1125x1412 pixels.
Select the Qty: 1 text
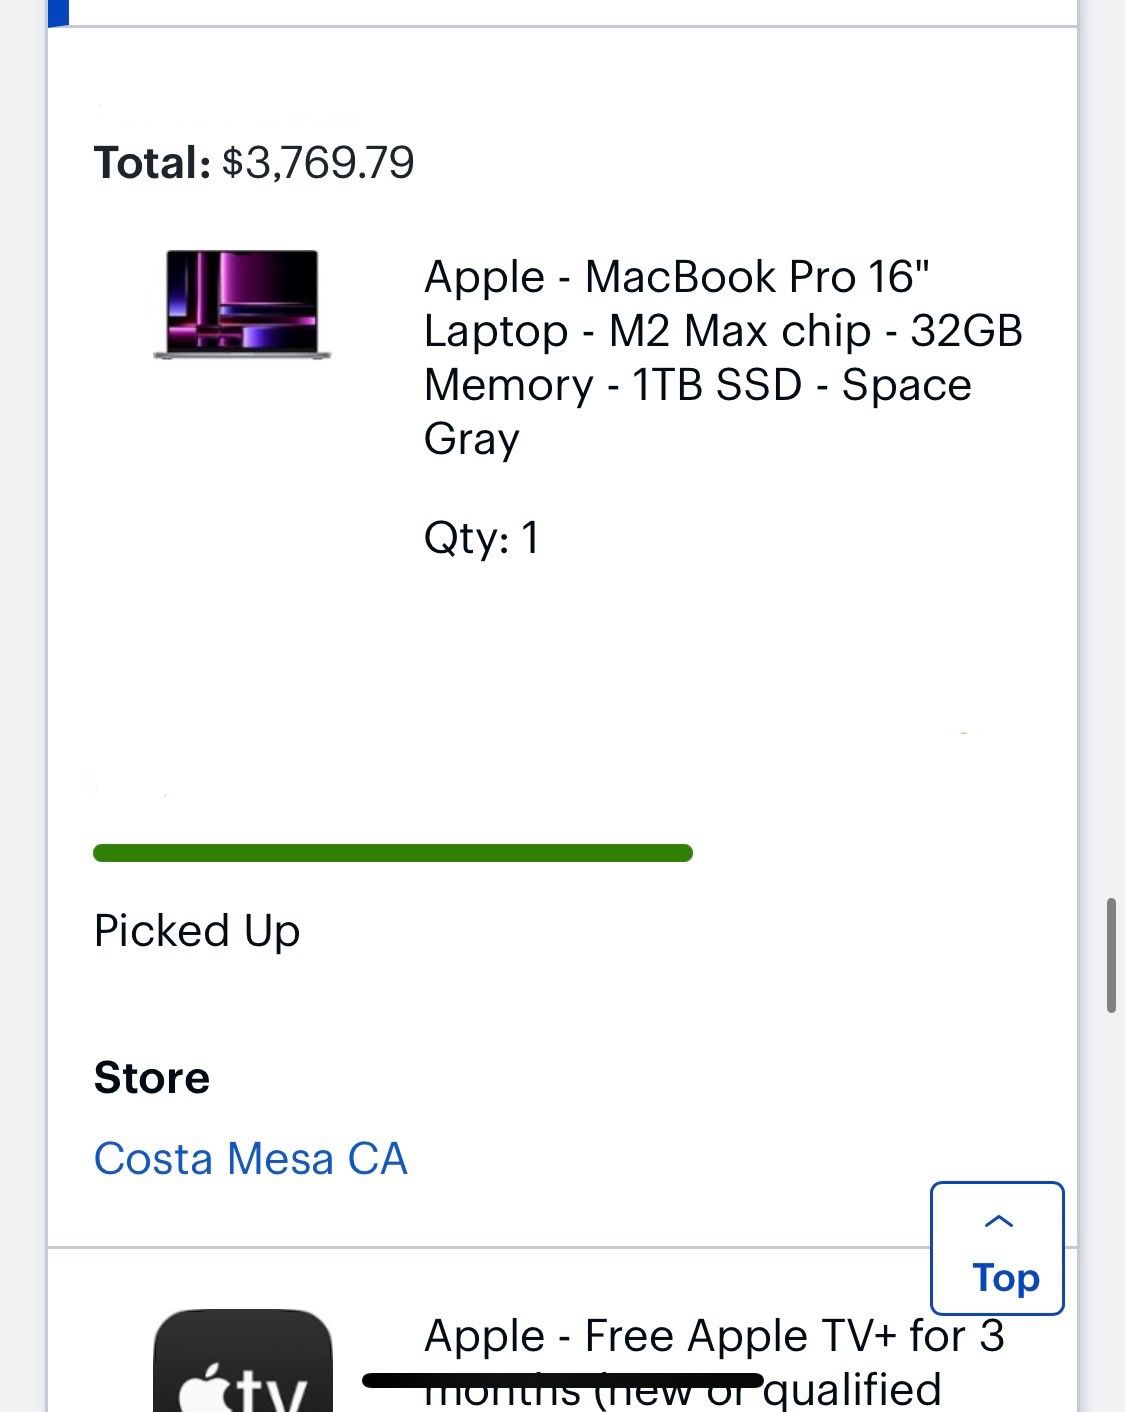pos(482,538)
